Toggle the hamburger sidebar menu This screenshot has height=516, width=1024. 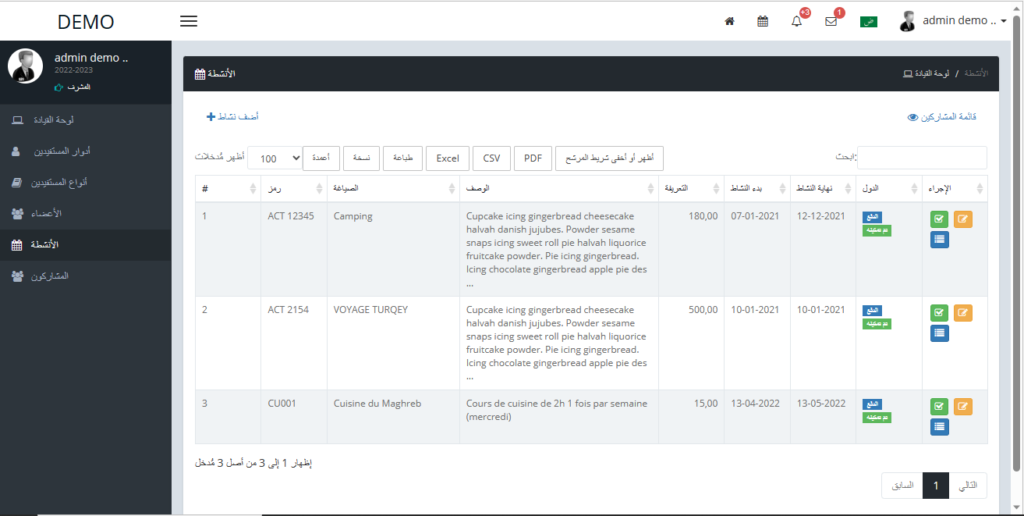tap(189, 21)
